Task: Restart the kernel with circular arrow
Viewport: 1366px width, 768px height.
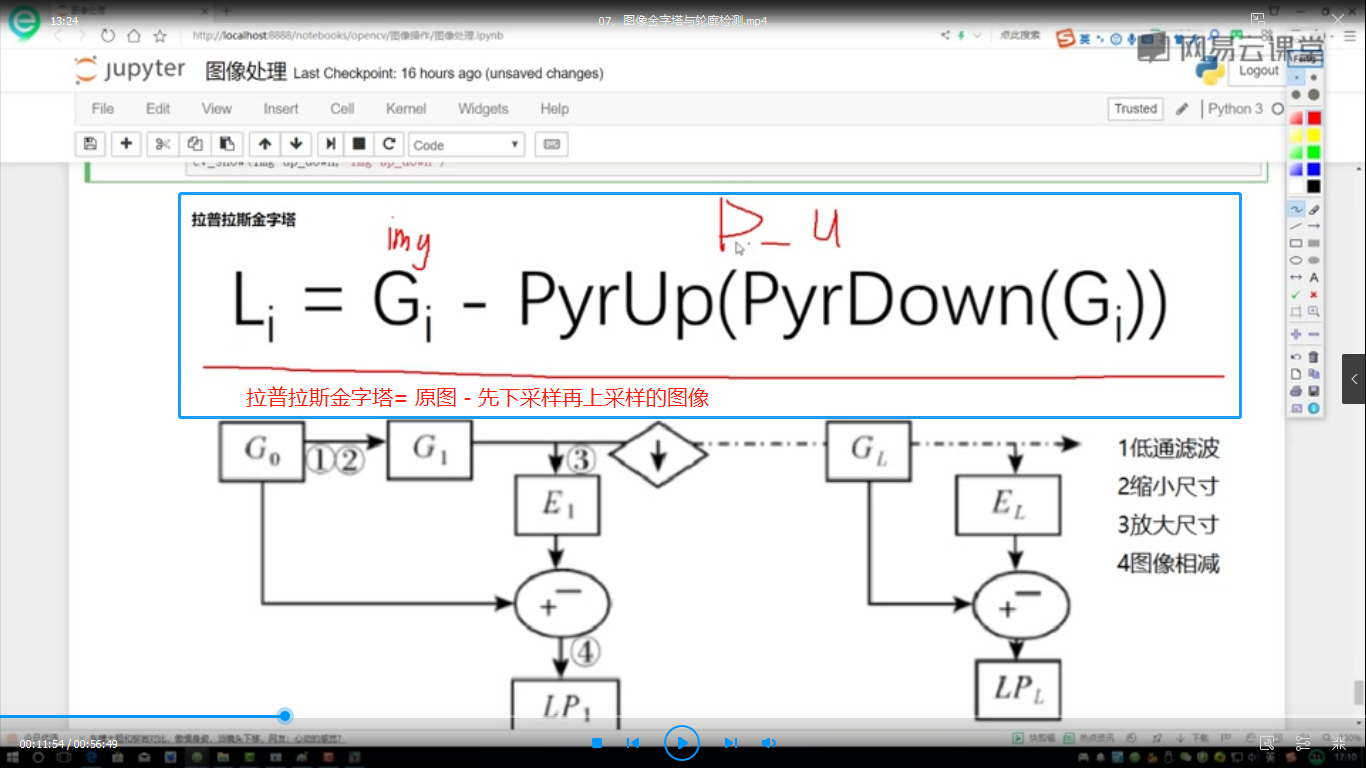Action: coord(389,144)
